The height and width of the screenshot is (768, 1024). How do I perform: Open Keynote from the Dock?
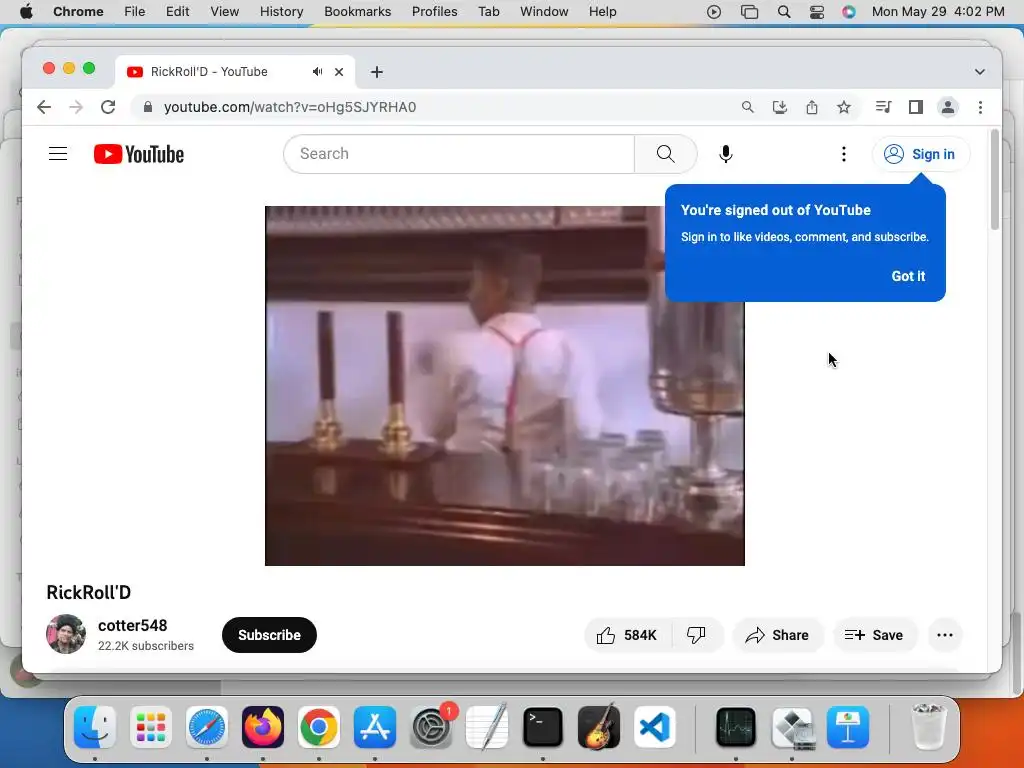tap(848, 727)
